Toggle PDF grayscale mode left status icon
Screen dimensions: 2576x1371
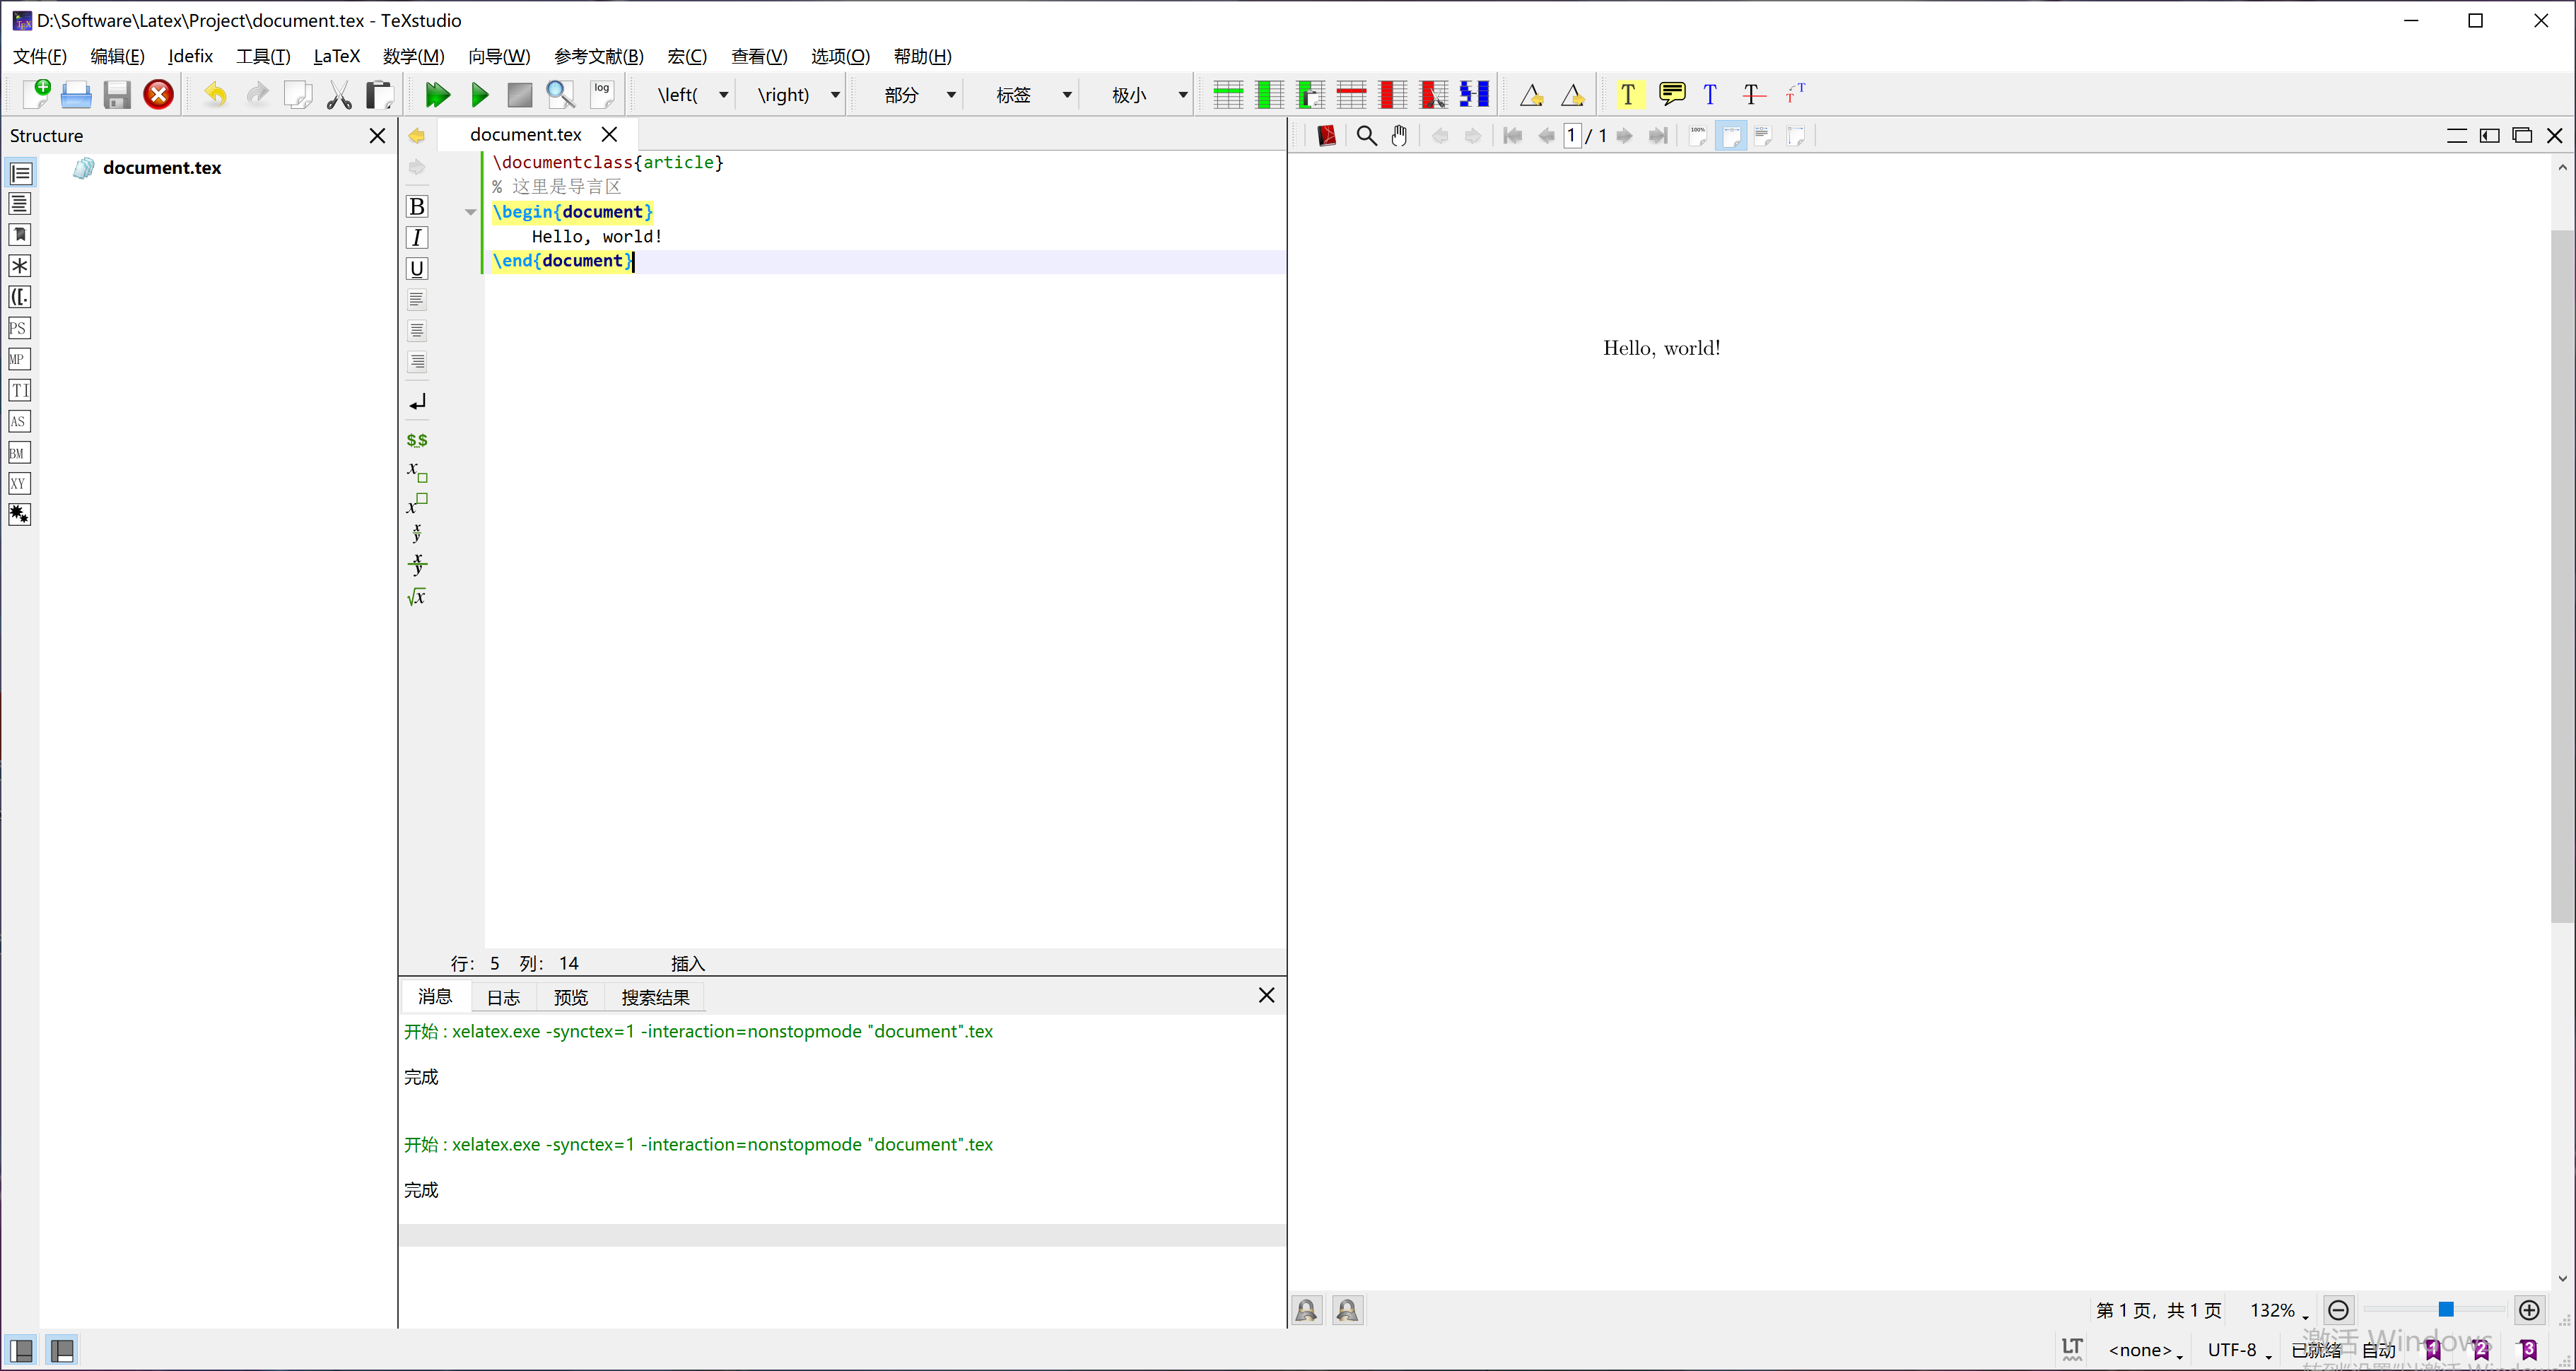[x=1306, y=1310]
